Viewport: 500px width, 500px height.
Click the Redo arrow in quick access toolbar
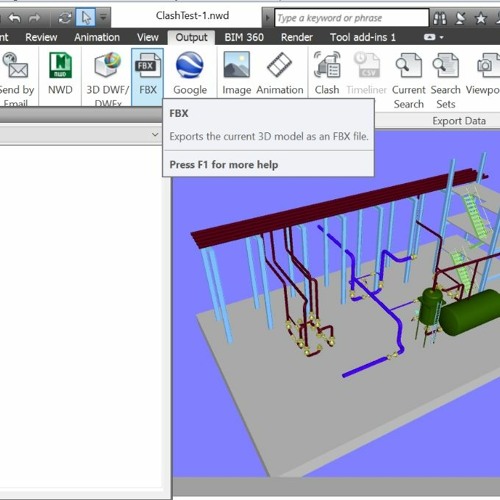tap(34, 18)
